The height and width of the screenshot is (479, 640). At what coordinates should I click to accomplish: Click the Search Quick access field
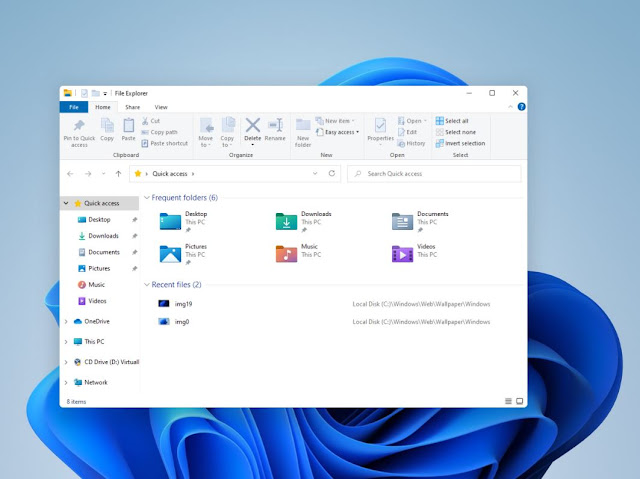[434, 174]
